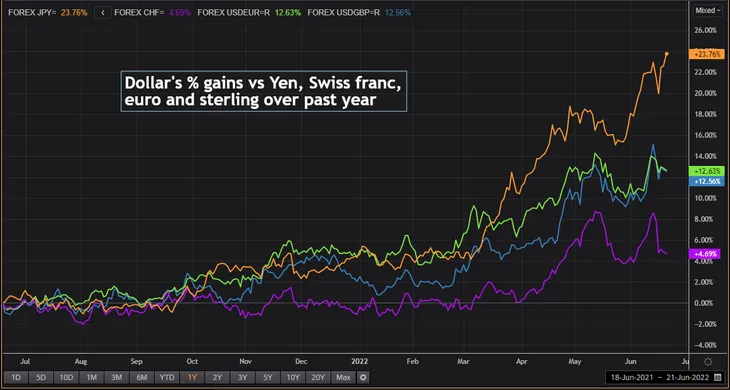Open chart settings gear beside Max button
Viewport: 730px width, 390px height.
coord(364,377)
